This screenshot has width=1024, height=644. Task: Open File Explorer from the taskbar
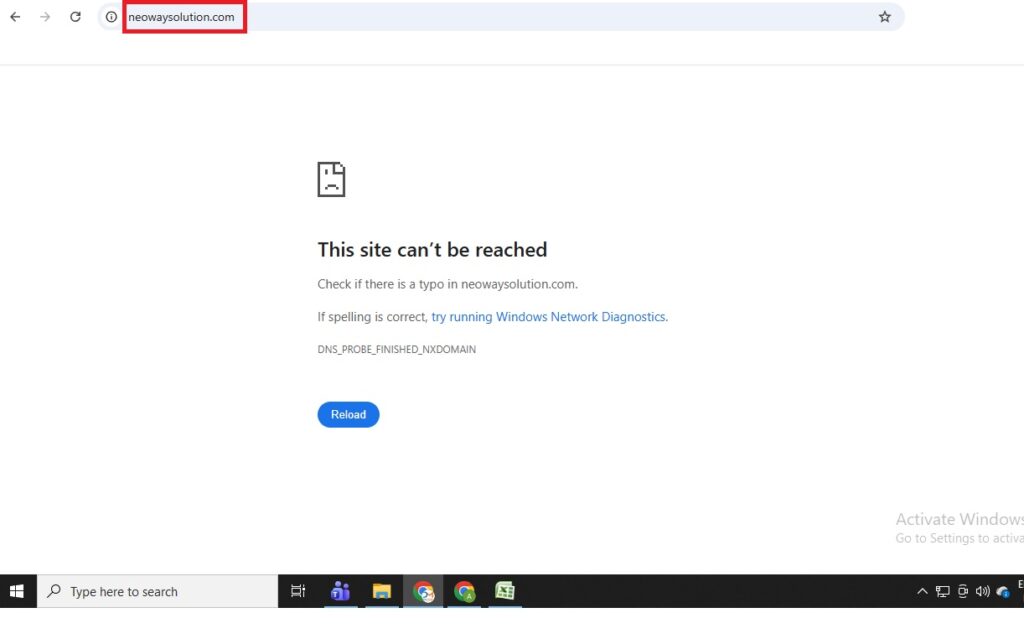coord(382,591)
